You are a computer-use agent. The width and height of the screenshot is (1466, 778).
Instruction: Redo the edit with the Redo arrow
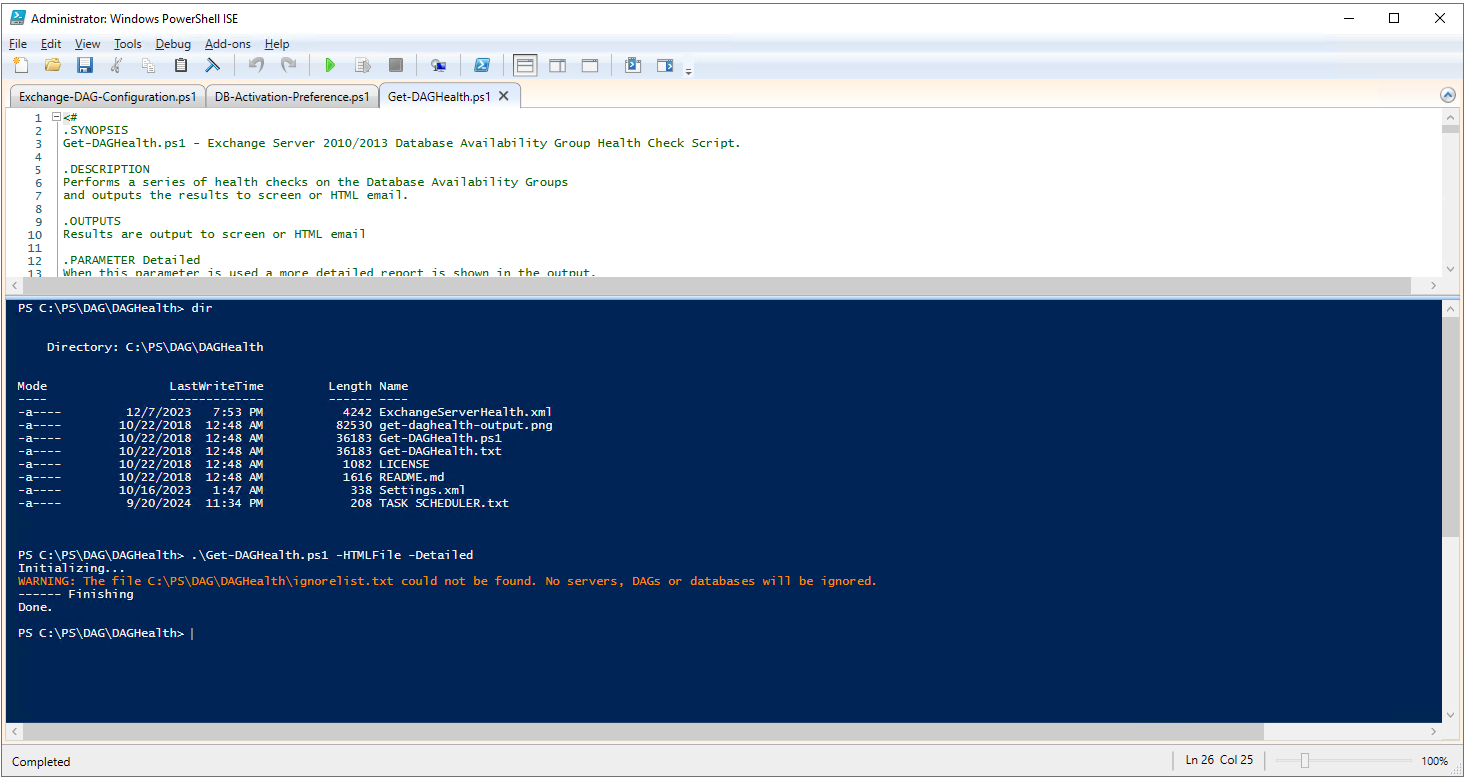289,65
